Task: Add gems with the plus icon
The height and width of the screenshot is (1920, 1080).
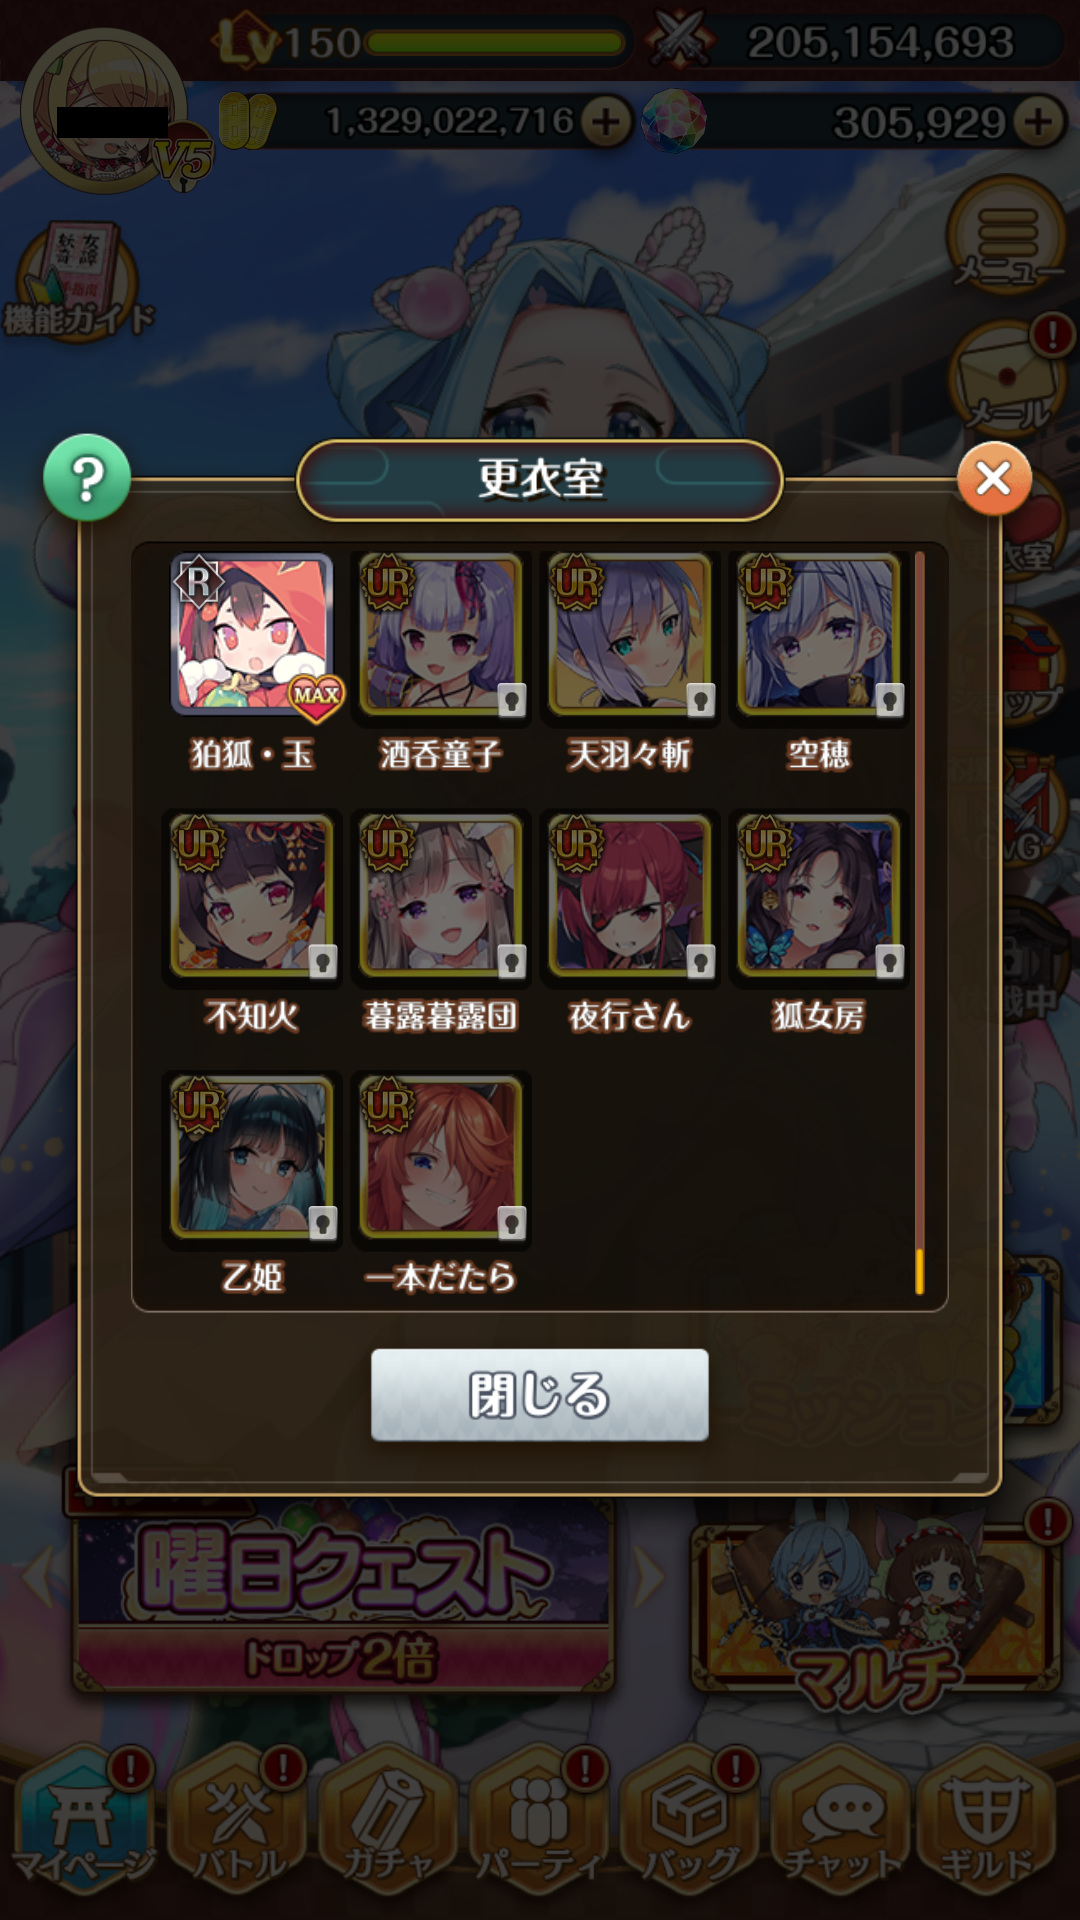Action: (1038, 122)
